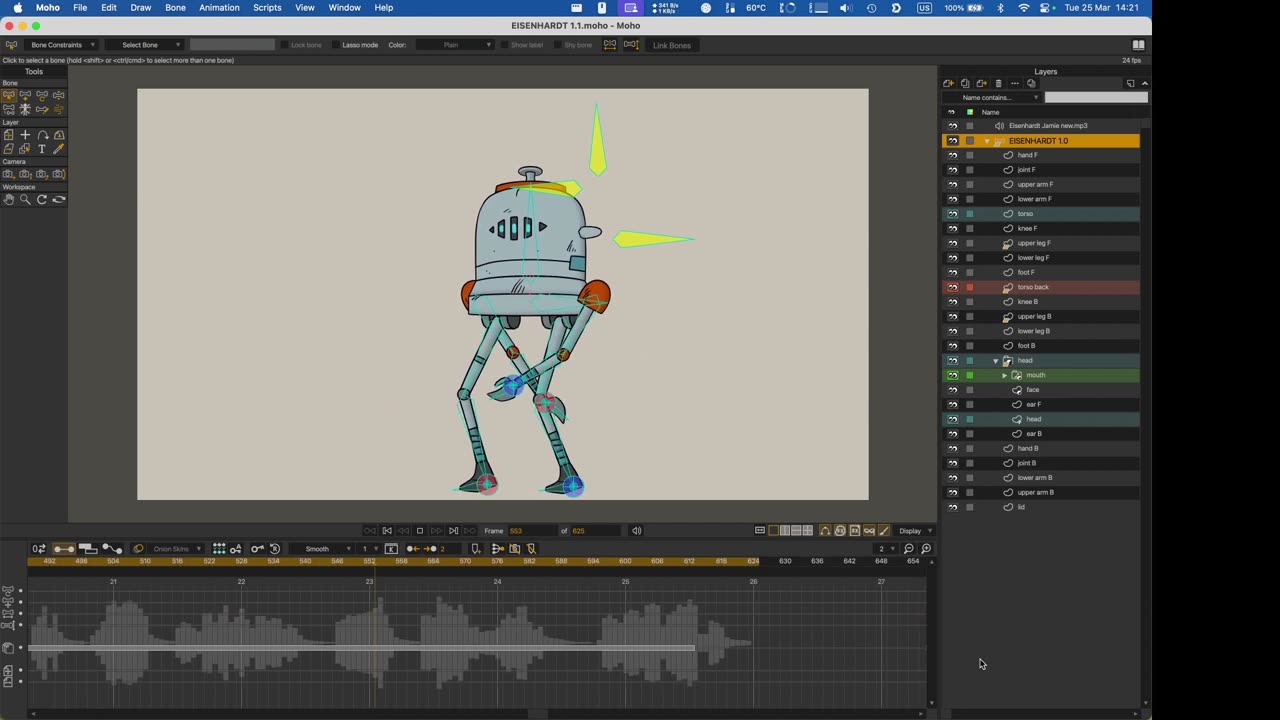Open the Scripts menu
The image size is (1280, 720).
click(x=267, y=8)
